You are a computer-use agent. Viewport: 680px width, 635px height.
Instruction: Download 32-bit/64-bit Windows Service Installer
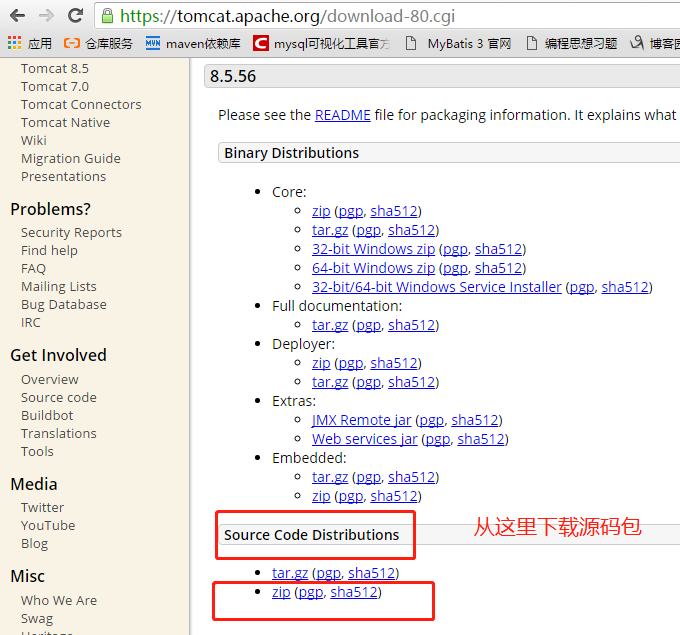pyautogui.click(x=436, y=287)
